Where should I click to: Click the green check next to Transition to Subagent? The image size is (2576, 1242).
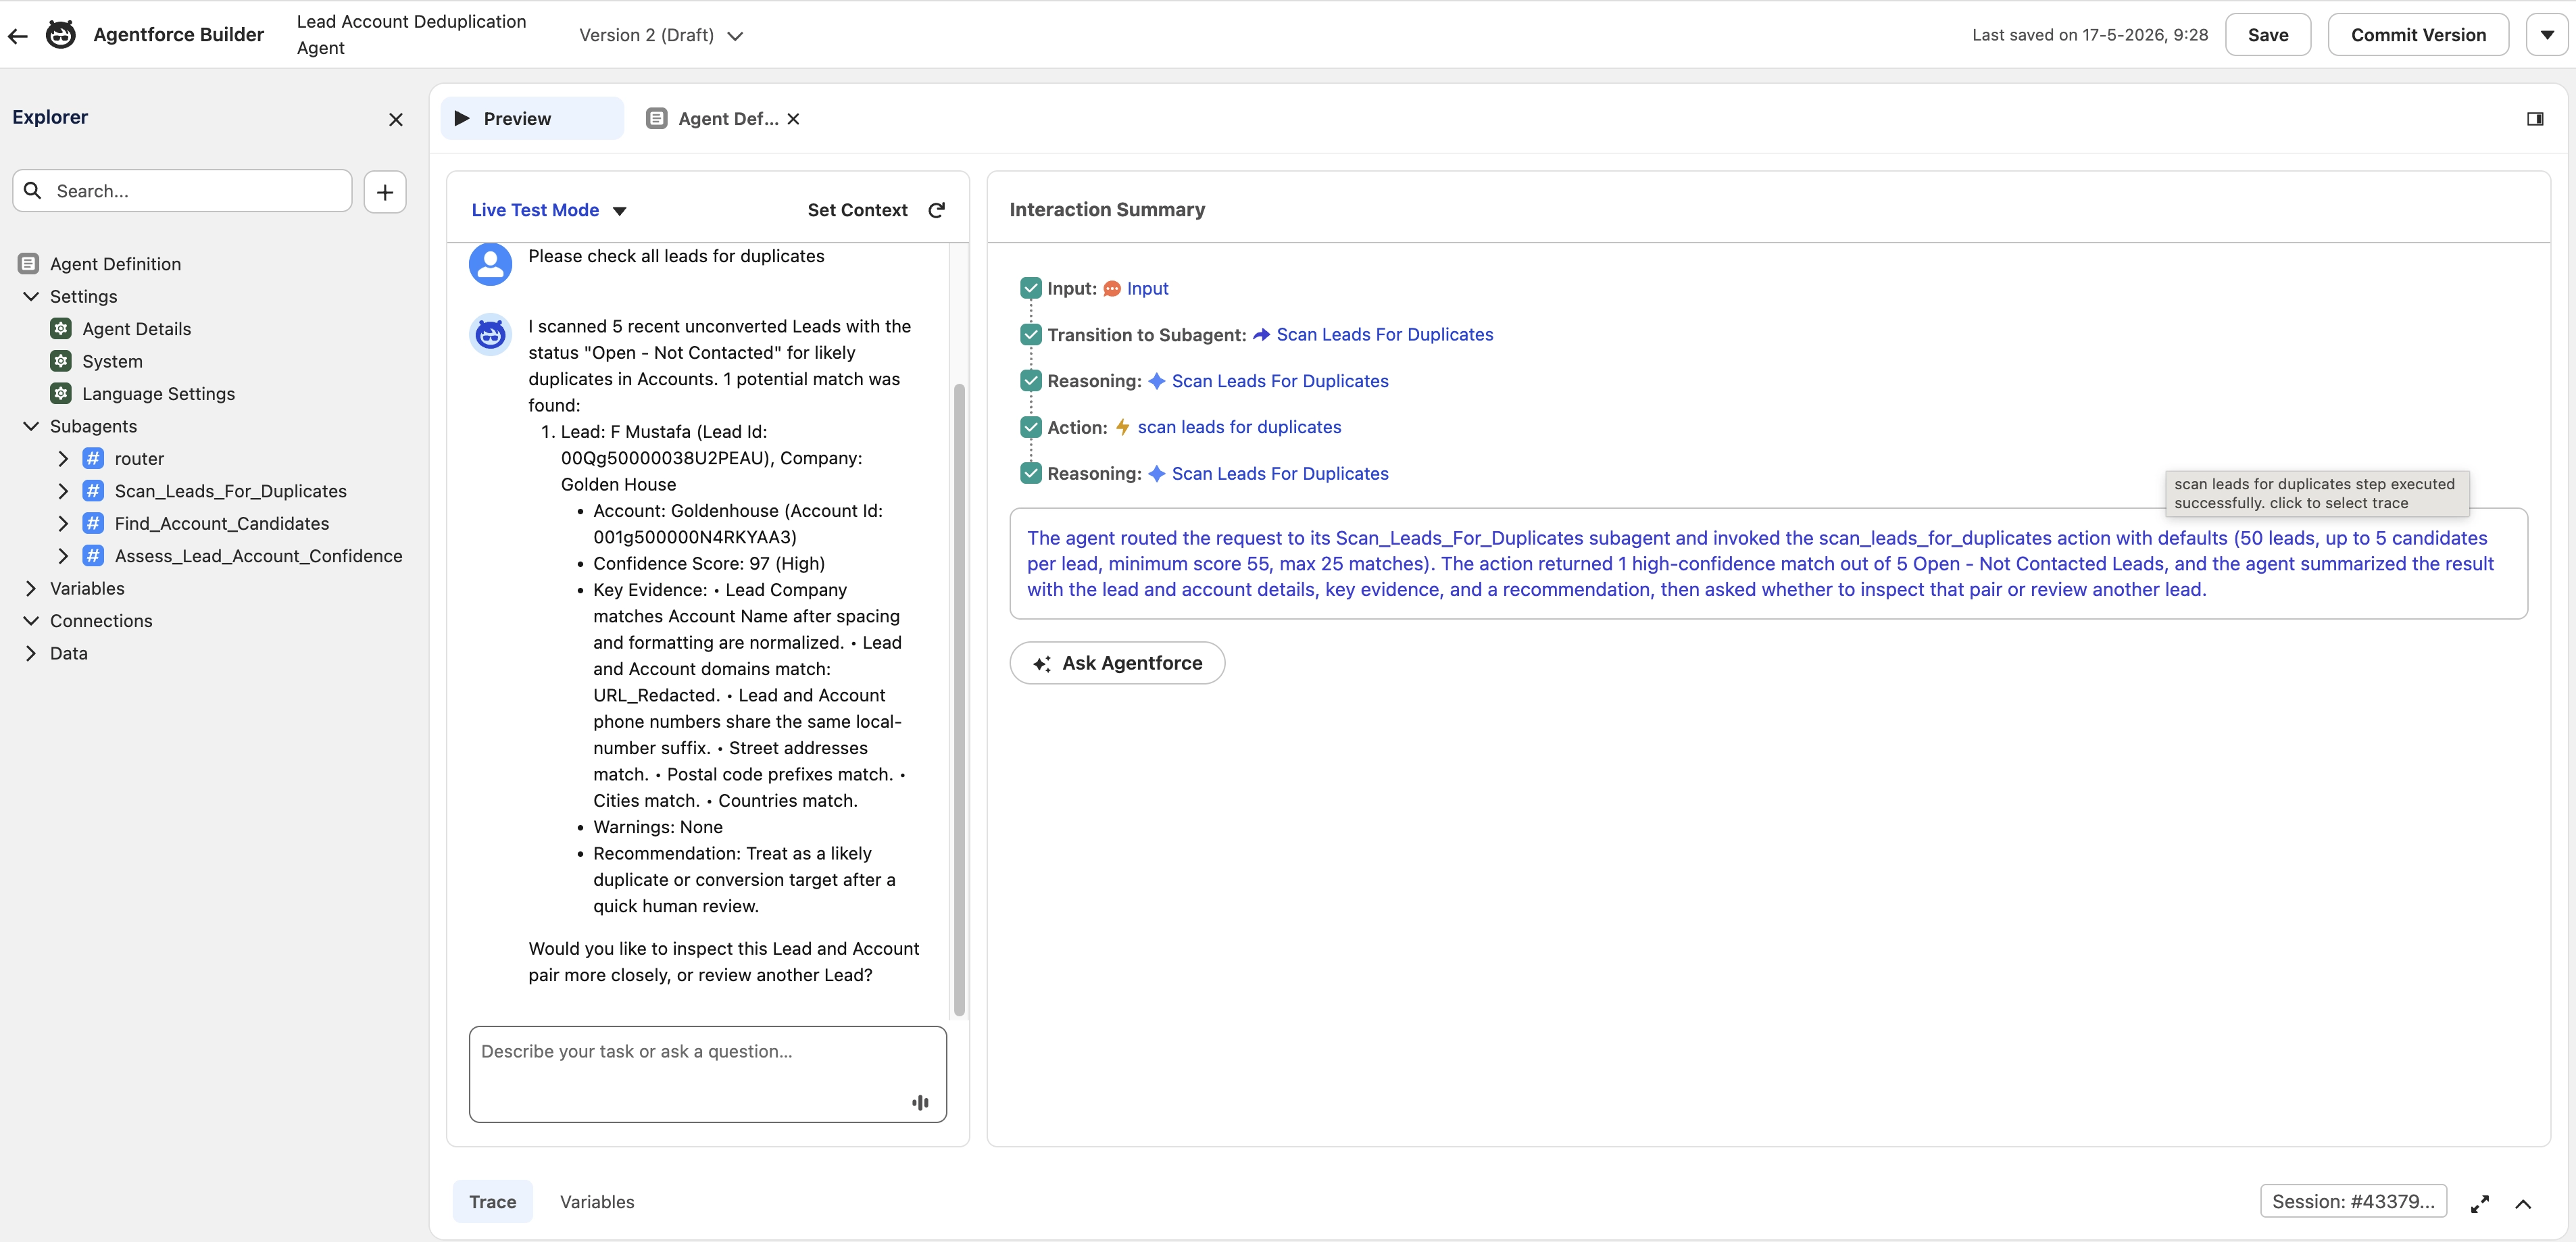coord(1031,335)
